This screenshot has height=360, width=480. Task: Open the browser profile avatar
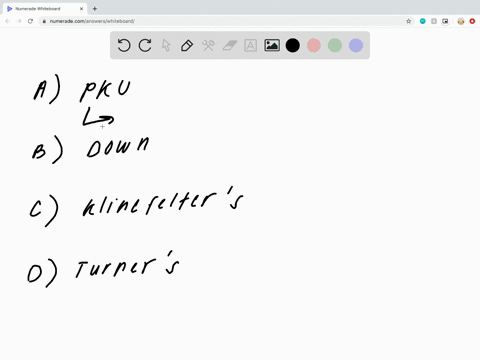[461, 21]
